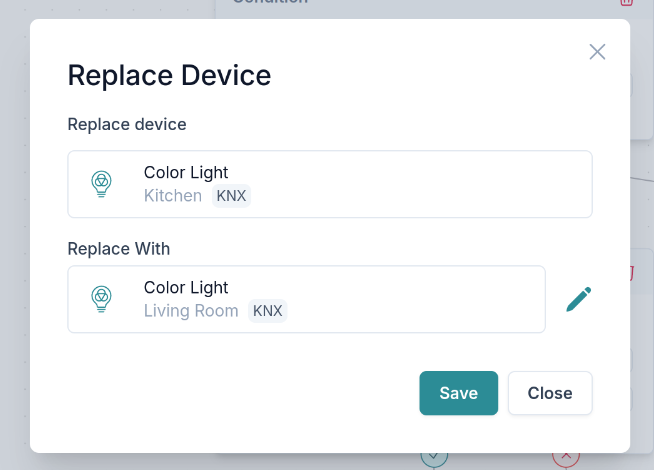Click the Kitchen Color Light bulb icon
Screen dimensions: 654x470
point(101,184)
